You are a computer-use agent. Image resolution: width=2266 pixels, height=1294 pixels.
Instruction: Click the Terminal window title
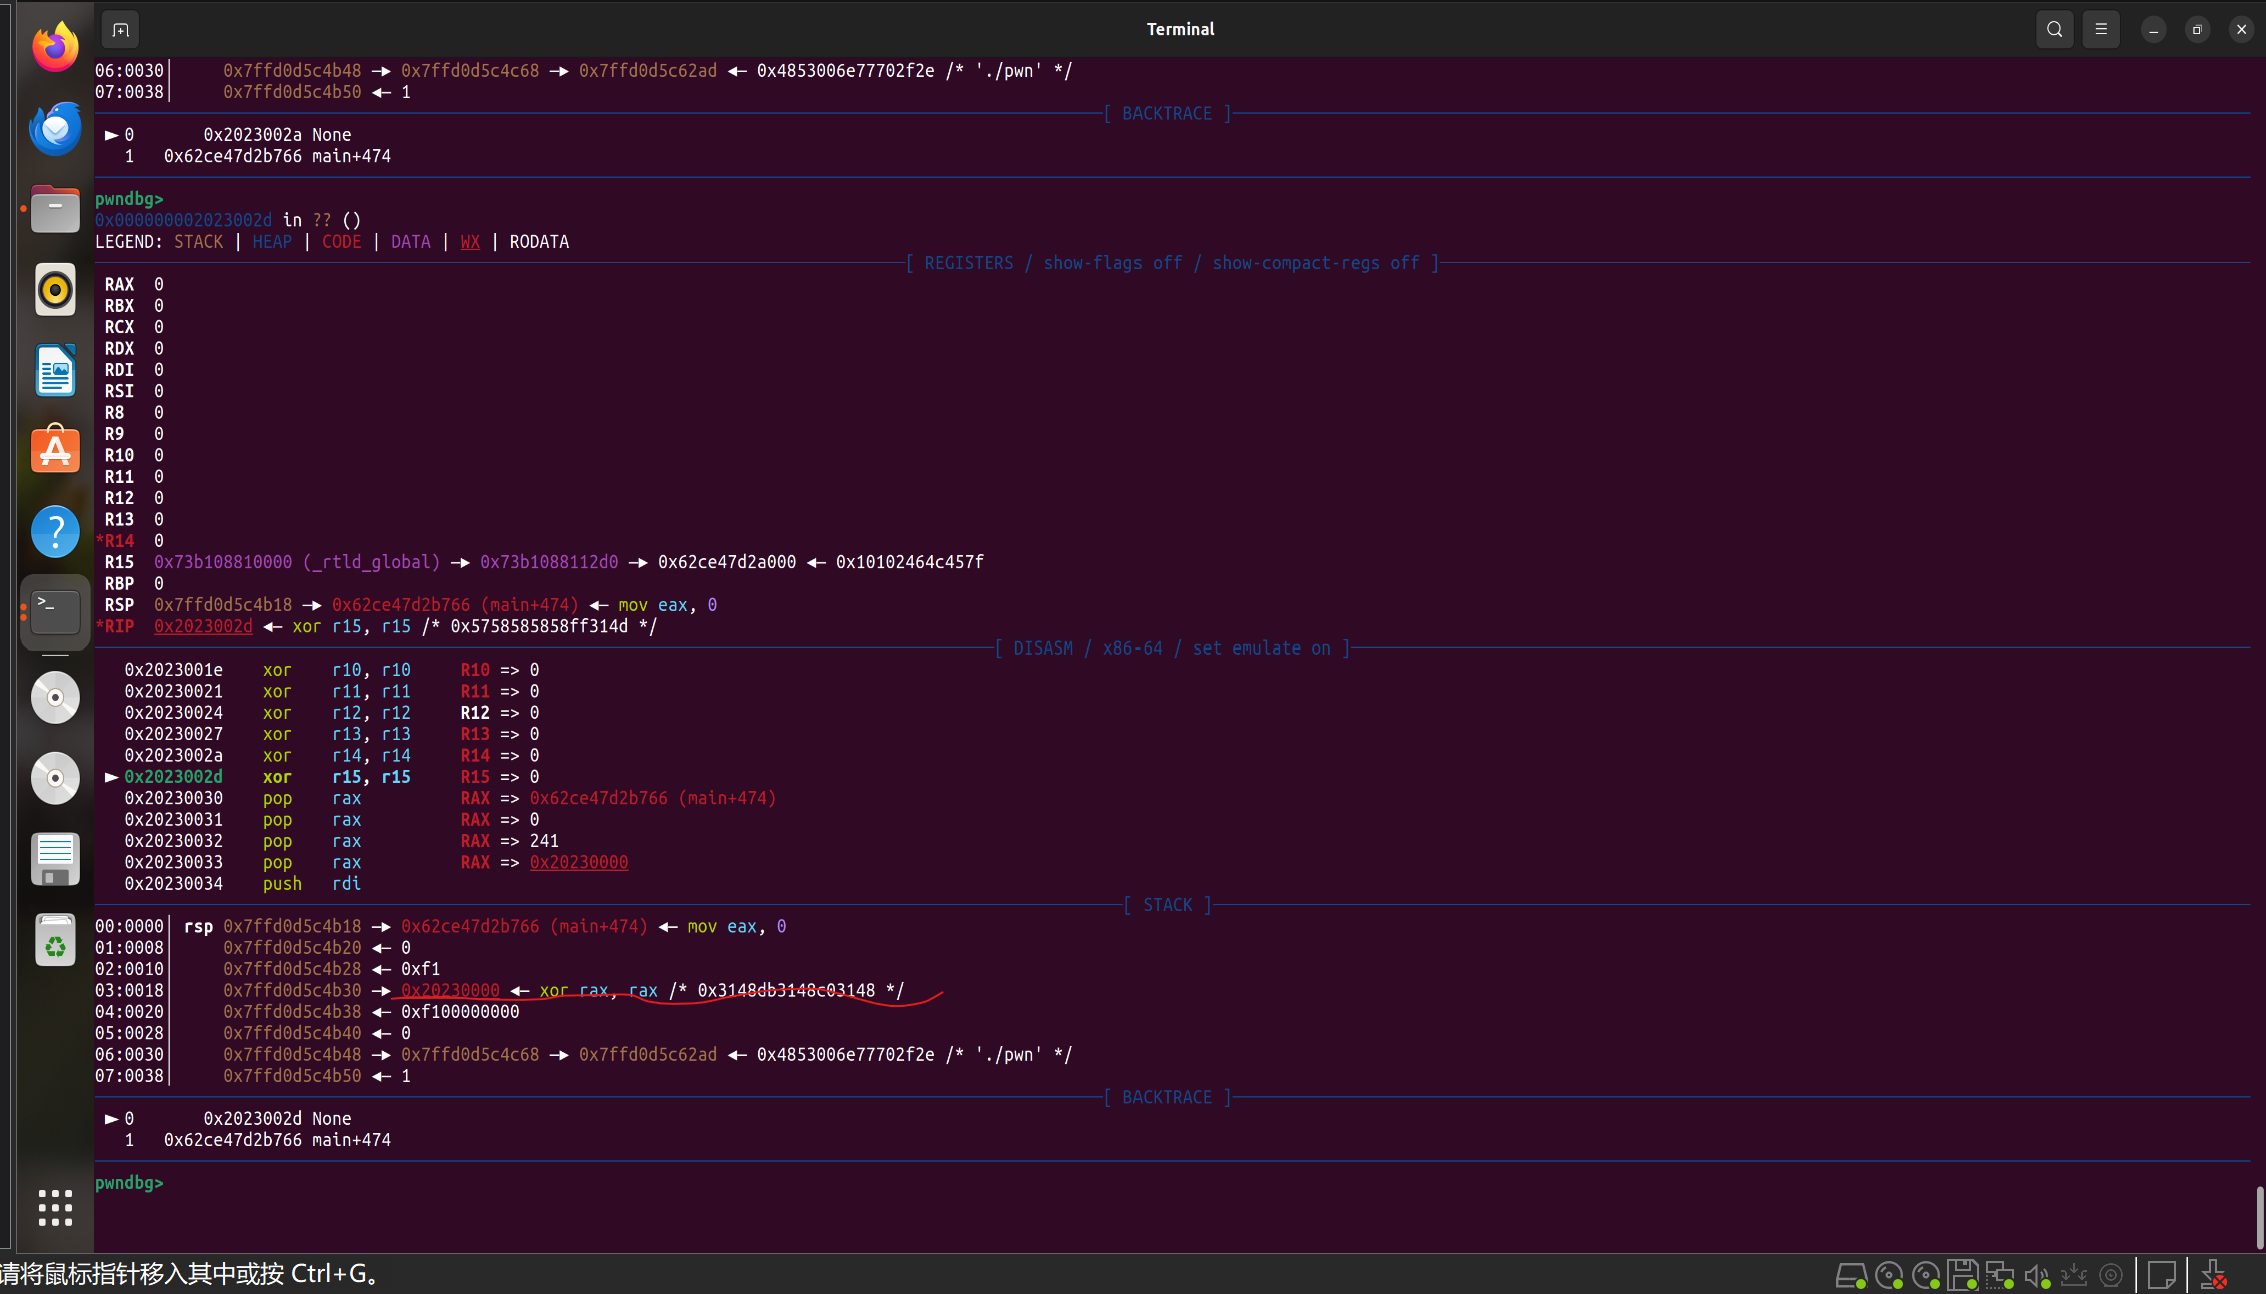tap(1180, 30)
